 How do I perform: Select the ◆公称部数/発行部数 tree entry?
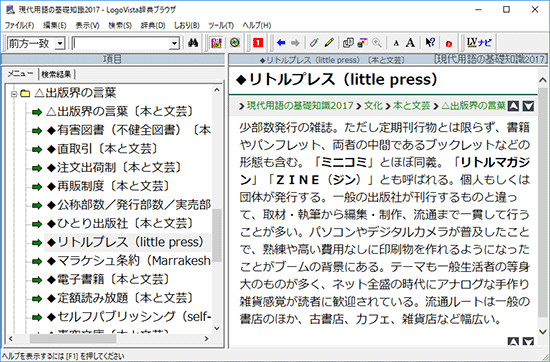point(129,205)
